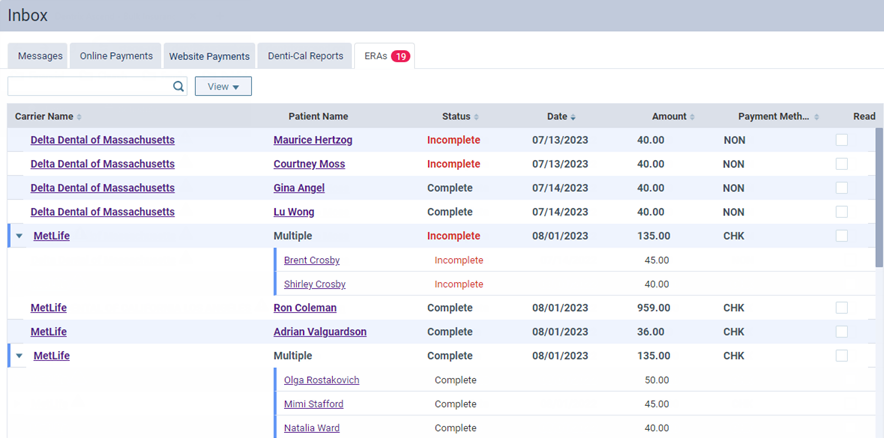
Task: Check Read box for Ron Coleman row
Action: coord(841,308)
